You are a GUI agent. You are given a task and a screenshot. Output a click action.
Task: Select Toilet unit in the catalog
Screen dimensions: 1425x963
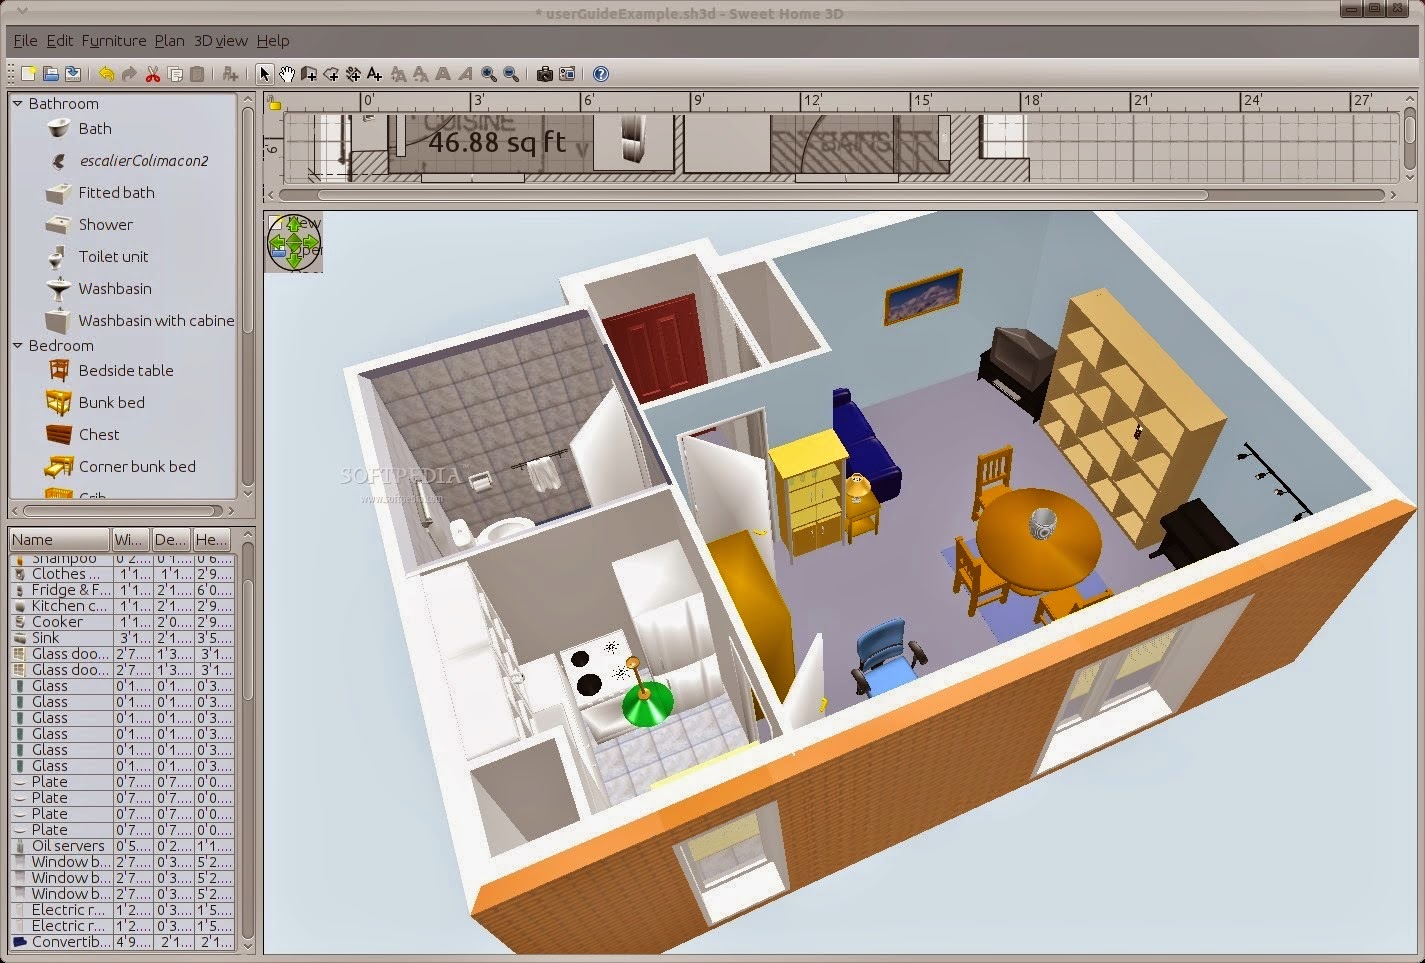(114, 257)
